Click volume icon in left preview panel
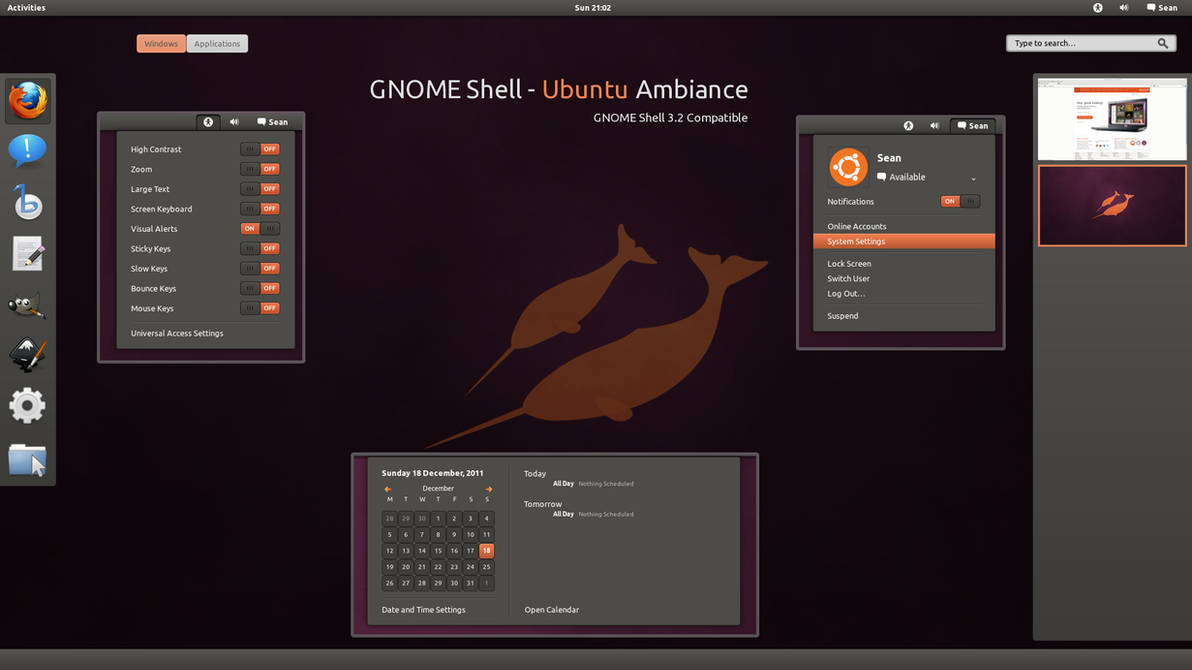The width and height of the screenshot is (1192, 670). pos(234,122)
